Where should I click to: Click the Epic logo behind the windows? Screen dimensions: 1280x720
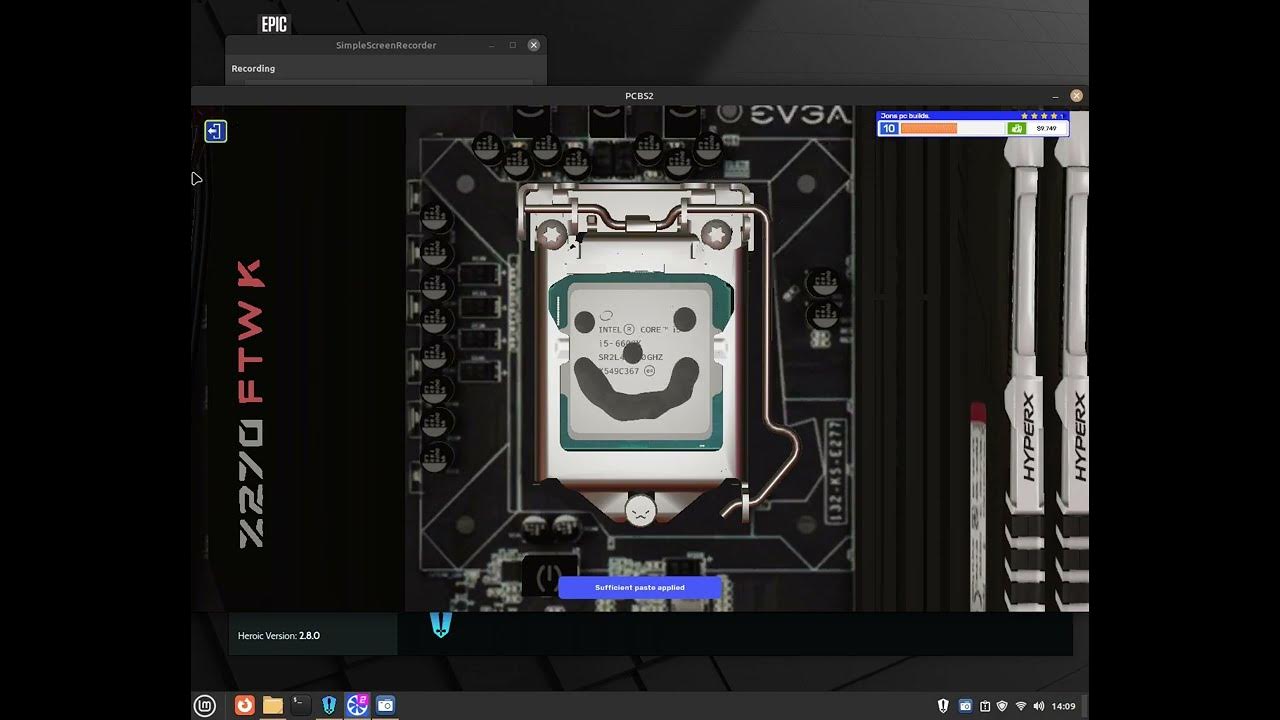pos(274,25)
